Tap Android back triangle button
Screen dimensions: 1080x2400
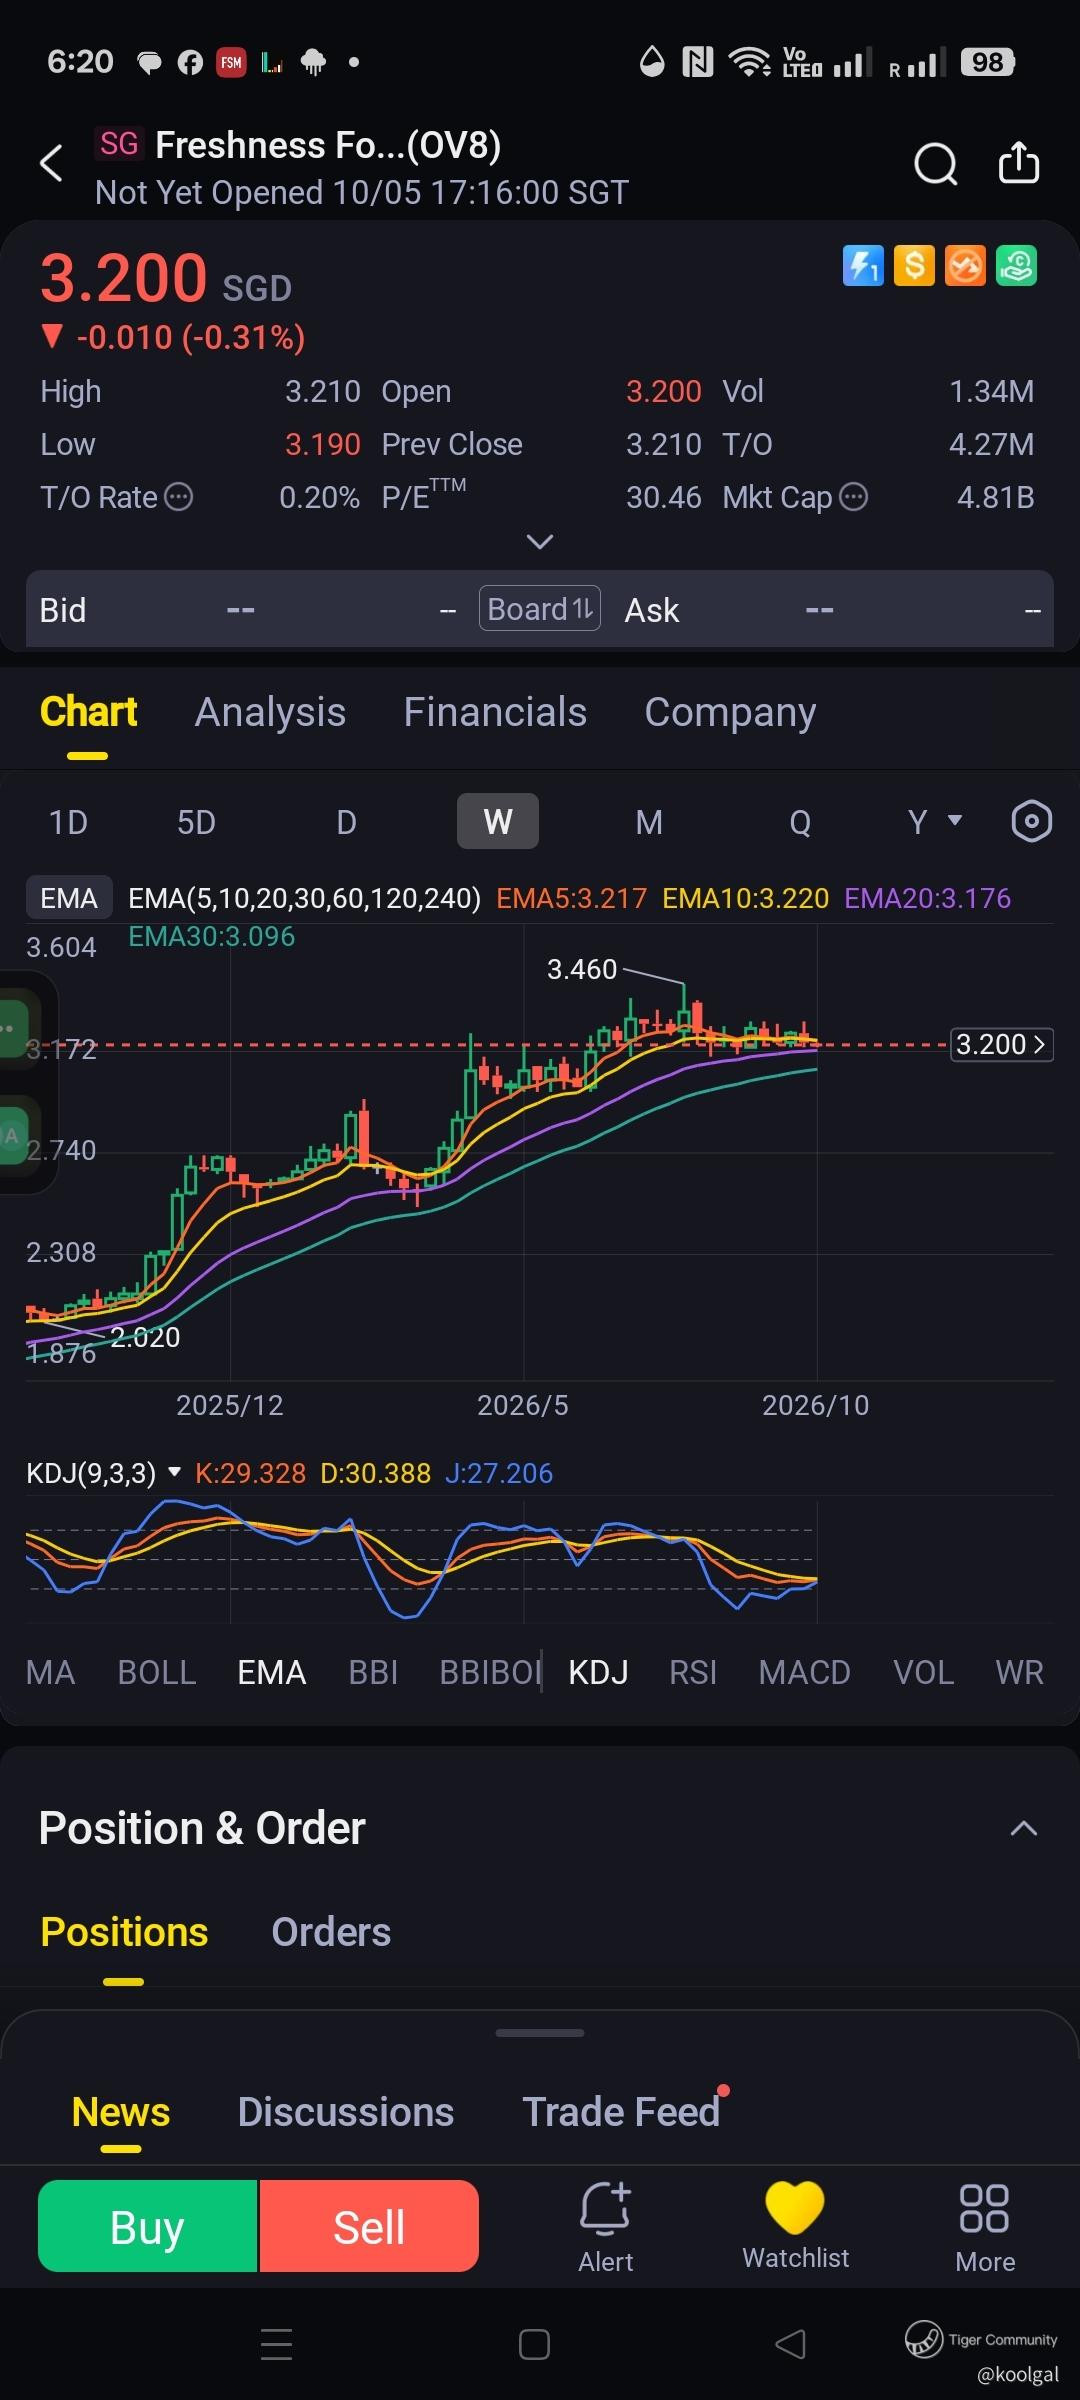790,2344
